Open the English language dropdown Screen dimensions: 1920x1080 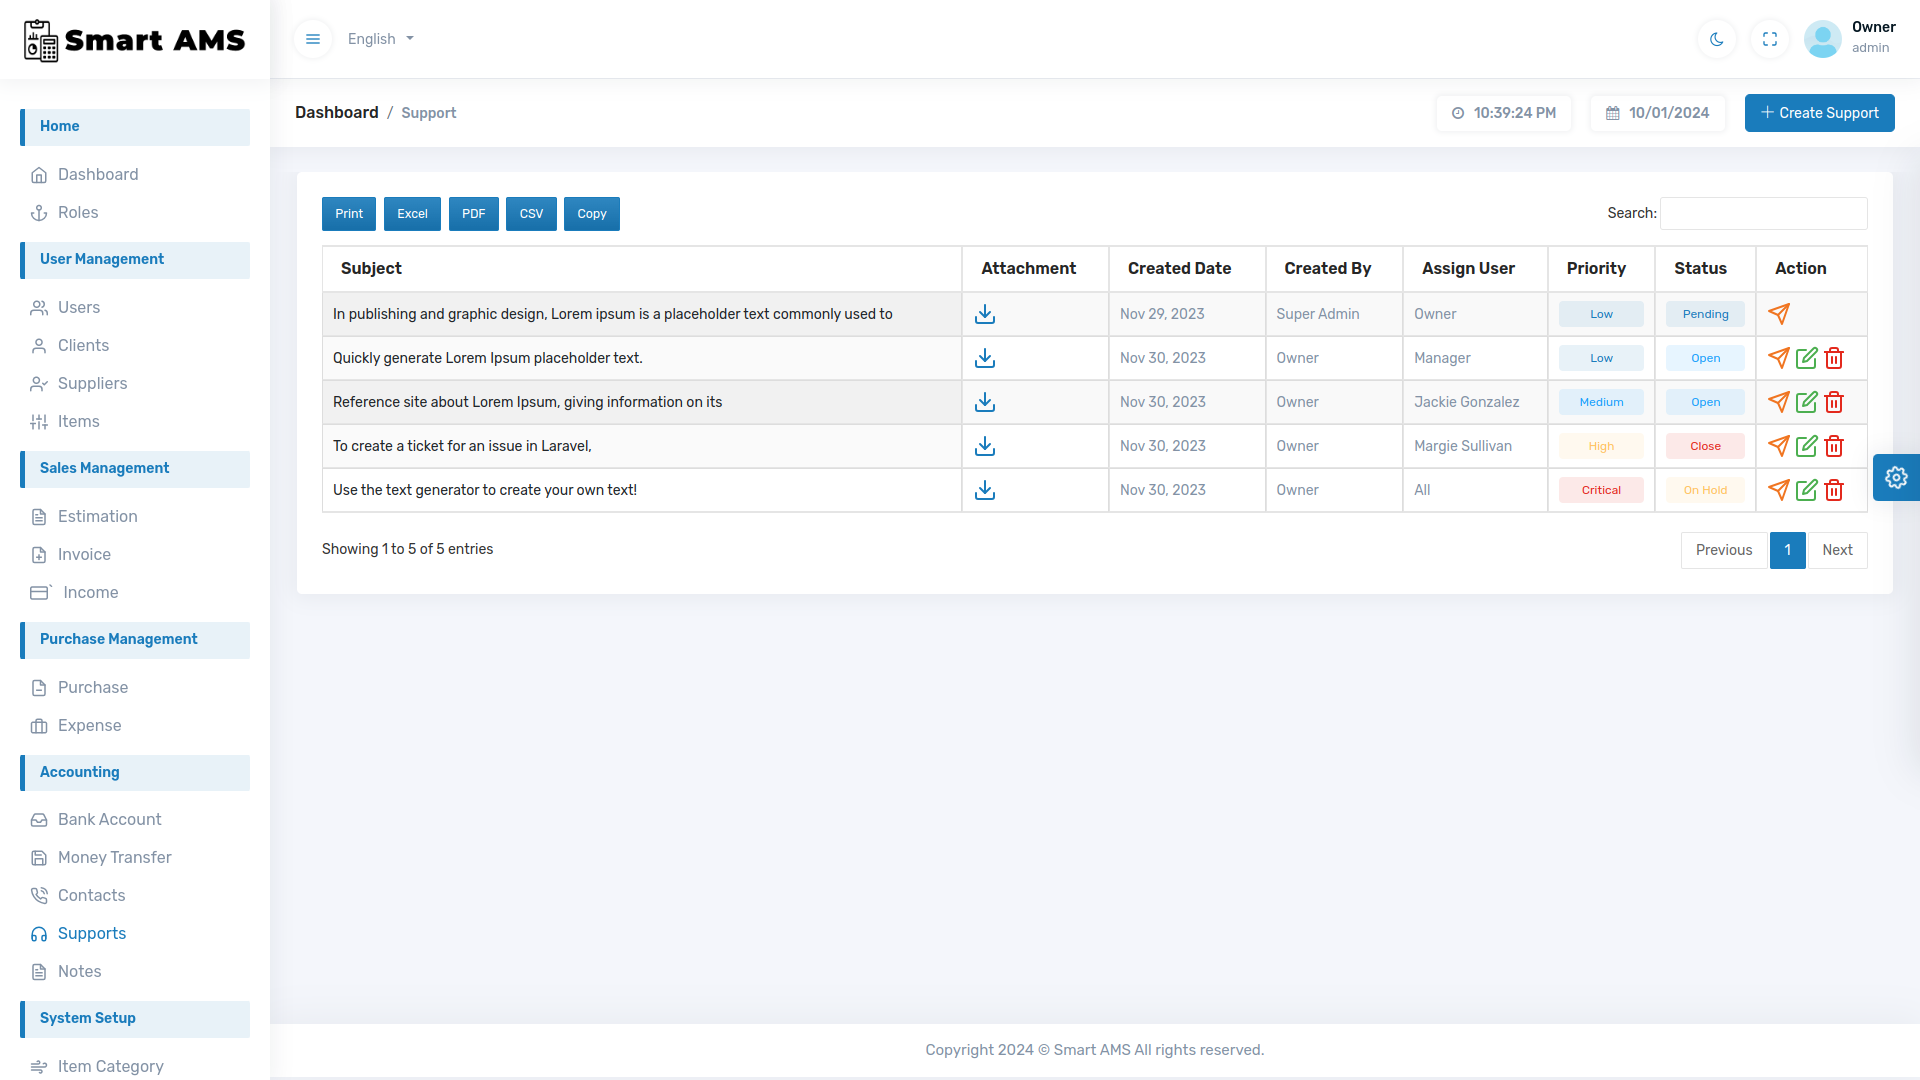coord(380,39)
